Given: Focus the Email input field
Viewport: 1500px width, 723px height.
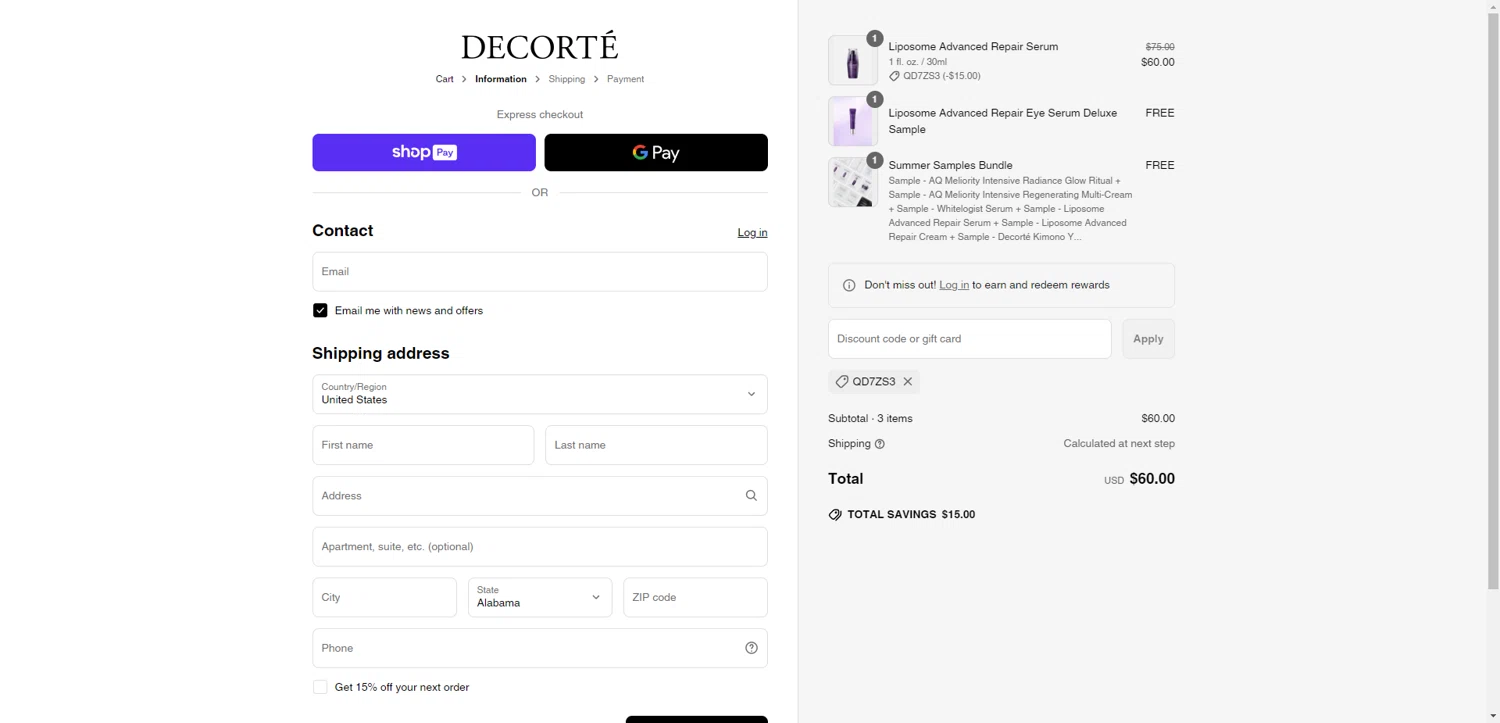Looking at the screenshot, I should [539, 271].
